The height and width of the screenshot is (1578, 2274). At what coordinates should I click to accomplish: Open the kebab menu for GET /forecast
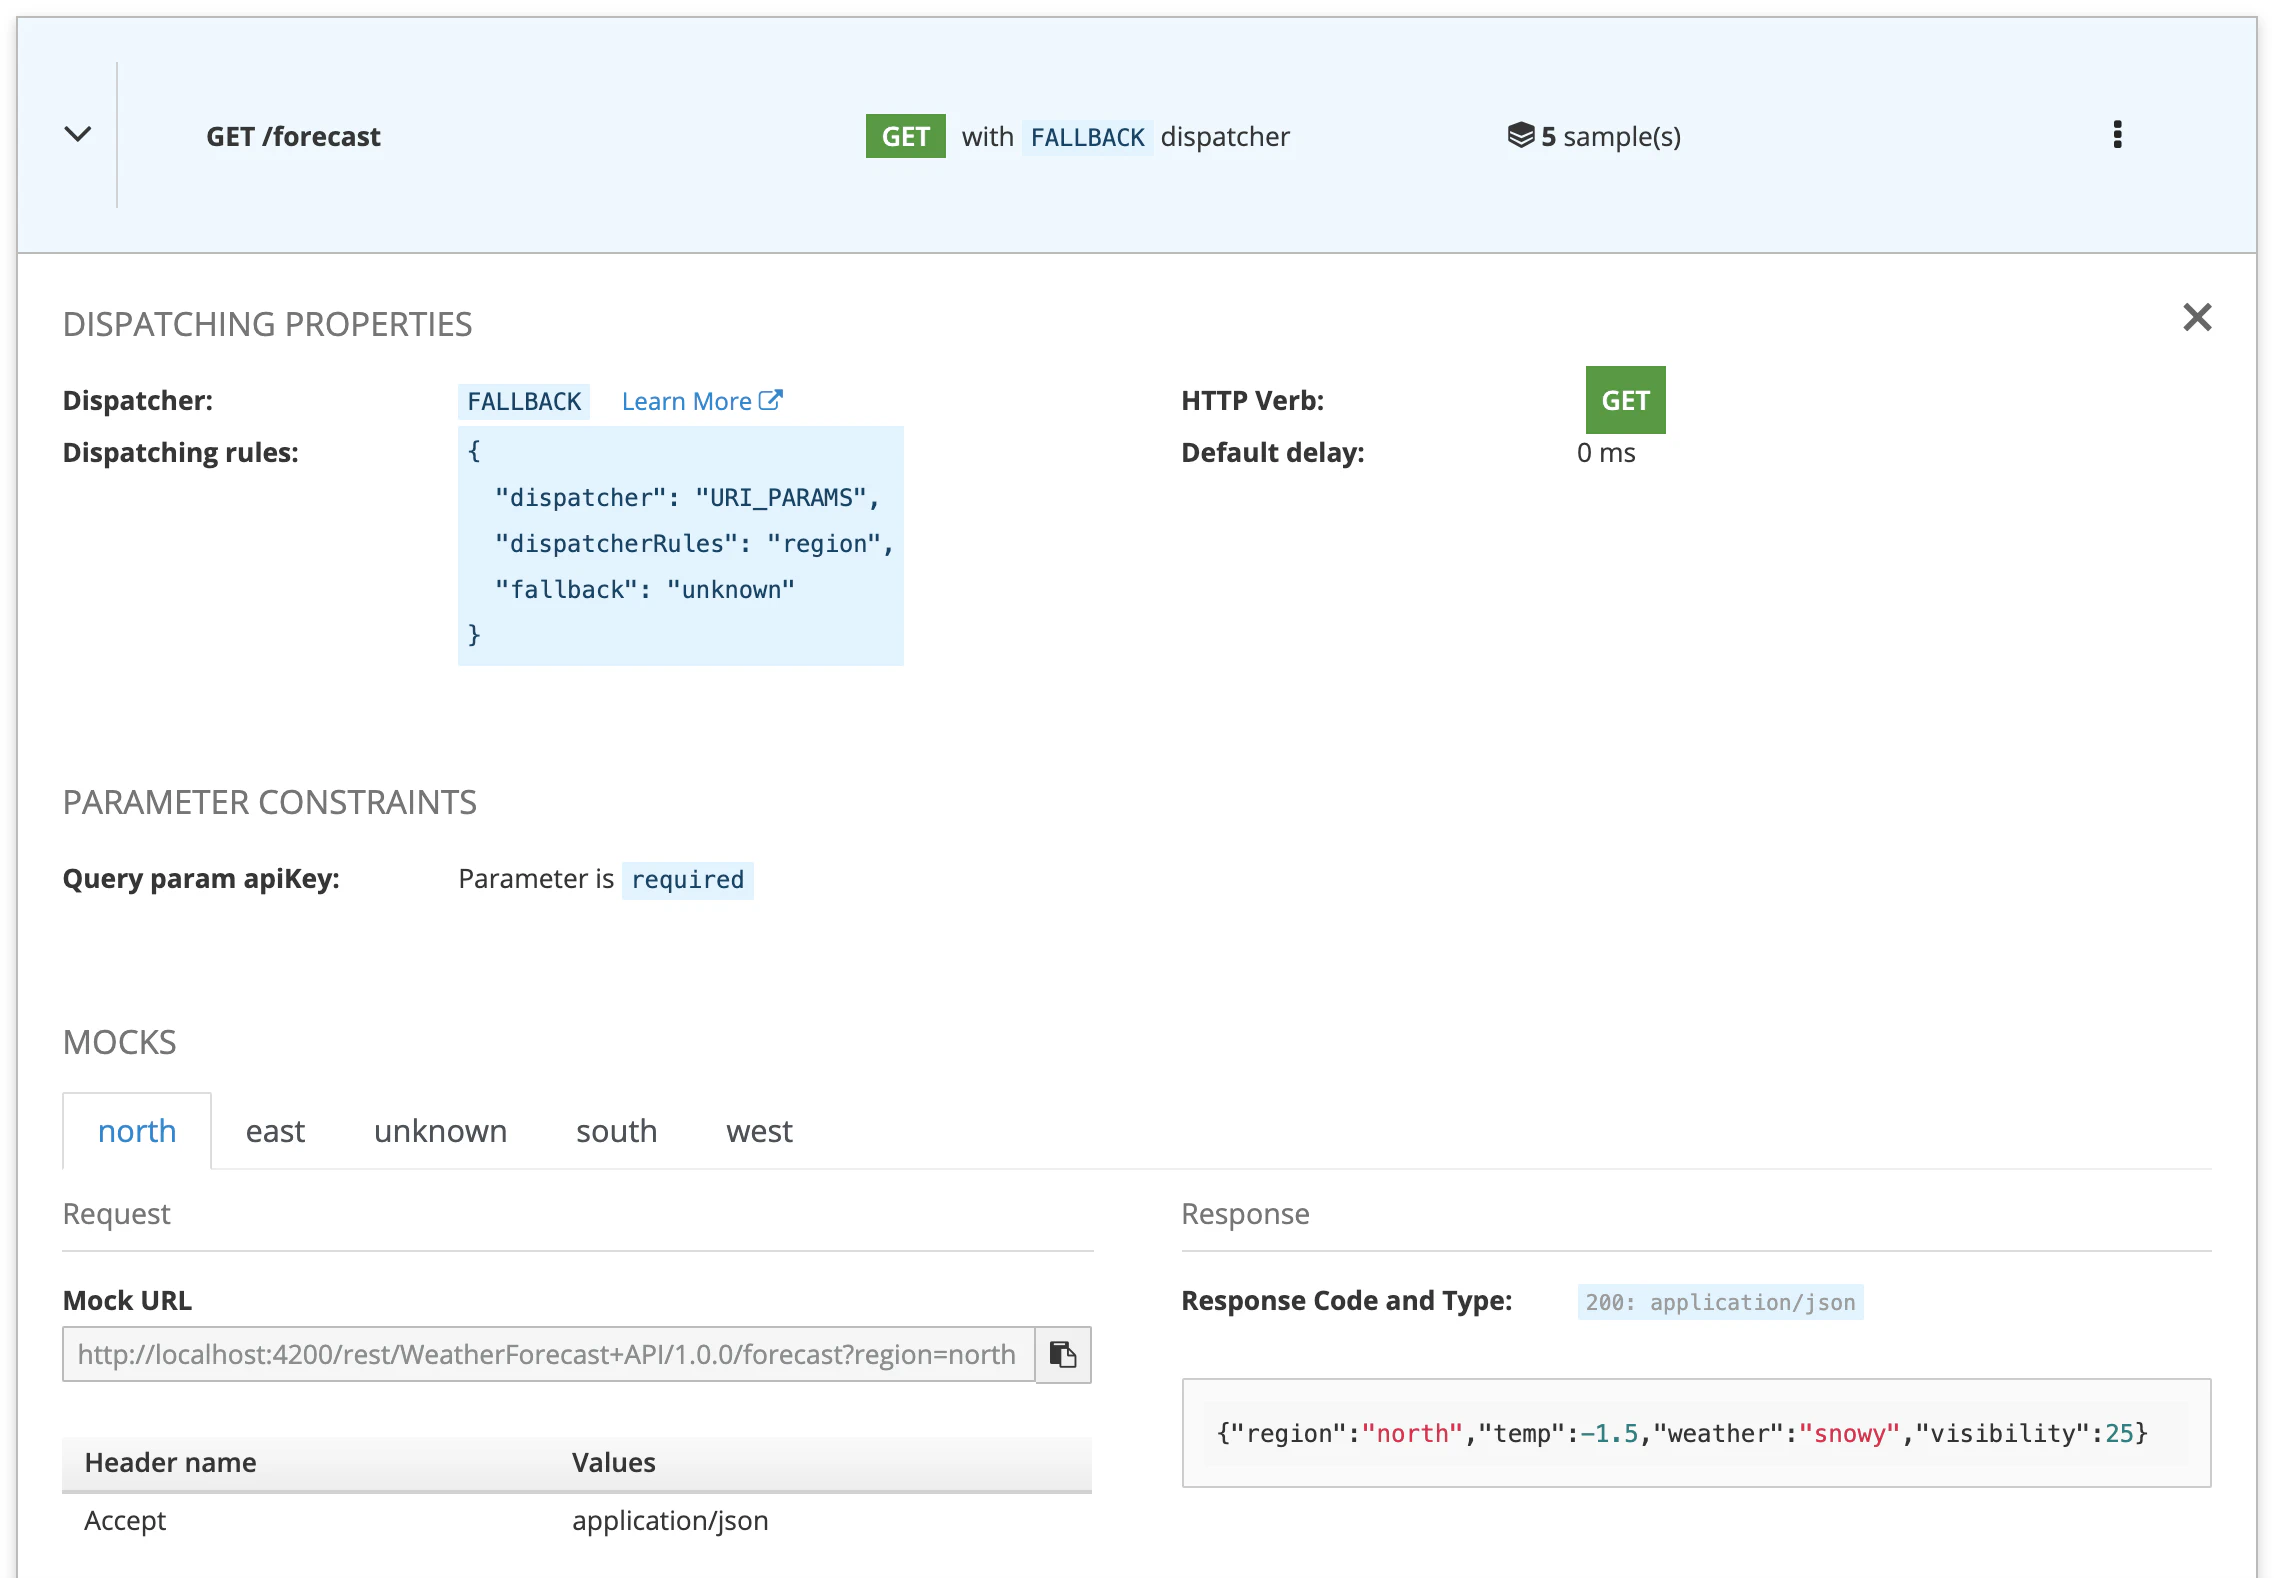coord(2117,135)
